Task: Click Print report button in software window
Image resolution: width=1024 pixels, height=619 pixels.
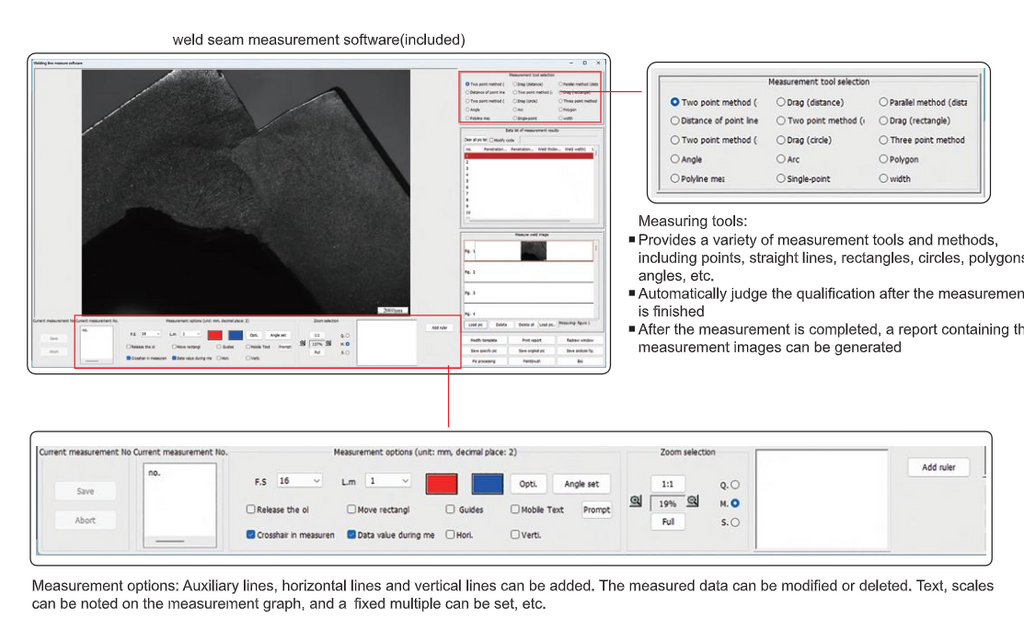Action: pos(532,340)
